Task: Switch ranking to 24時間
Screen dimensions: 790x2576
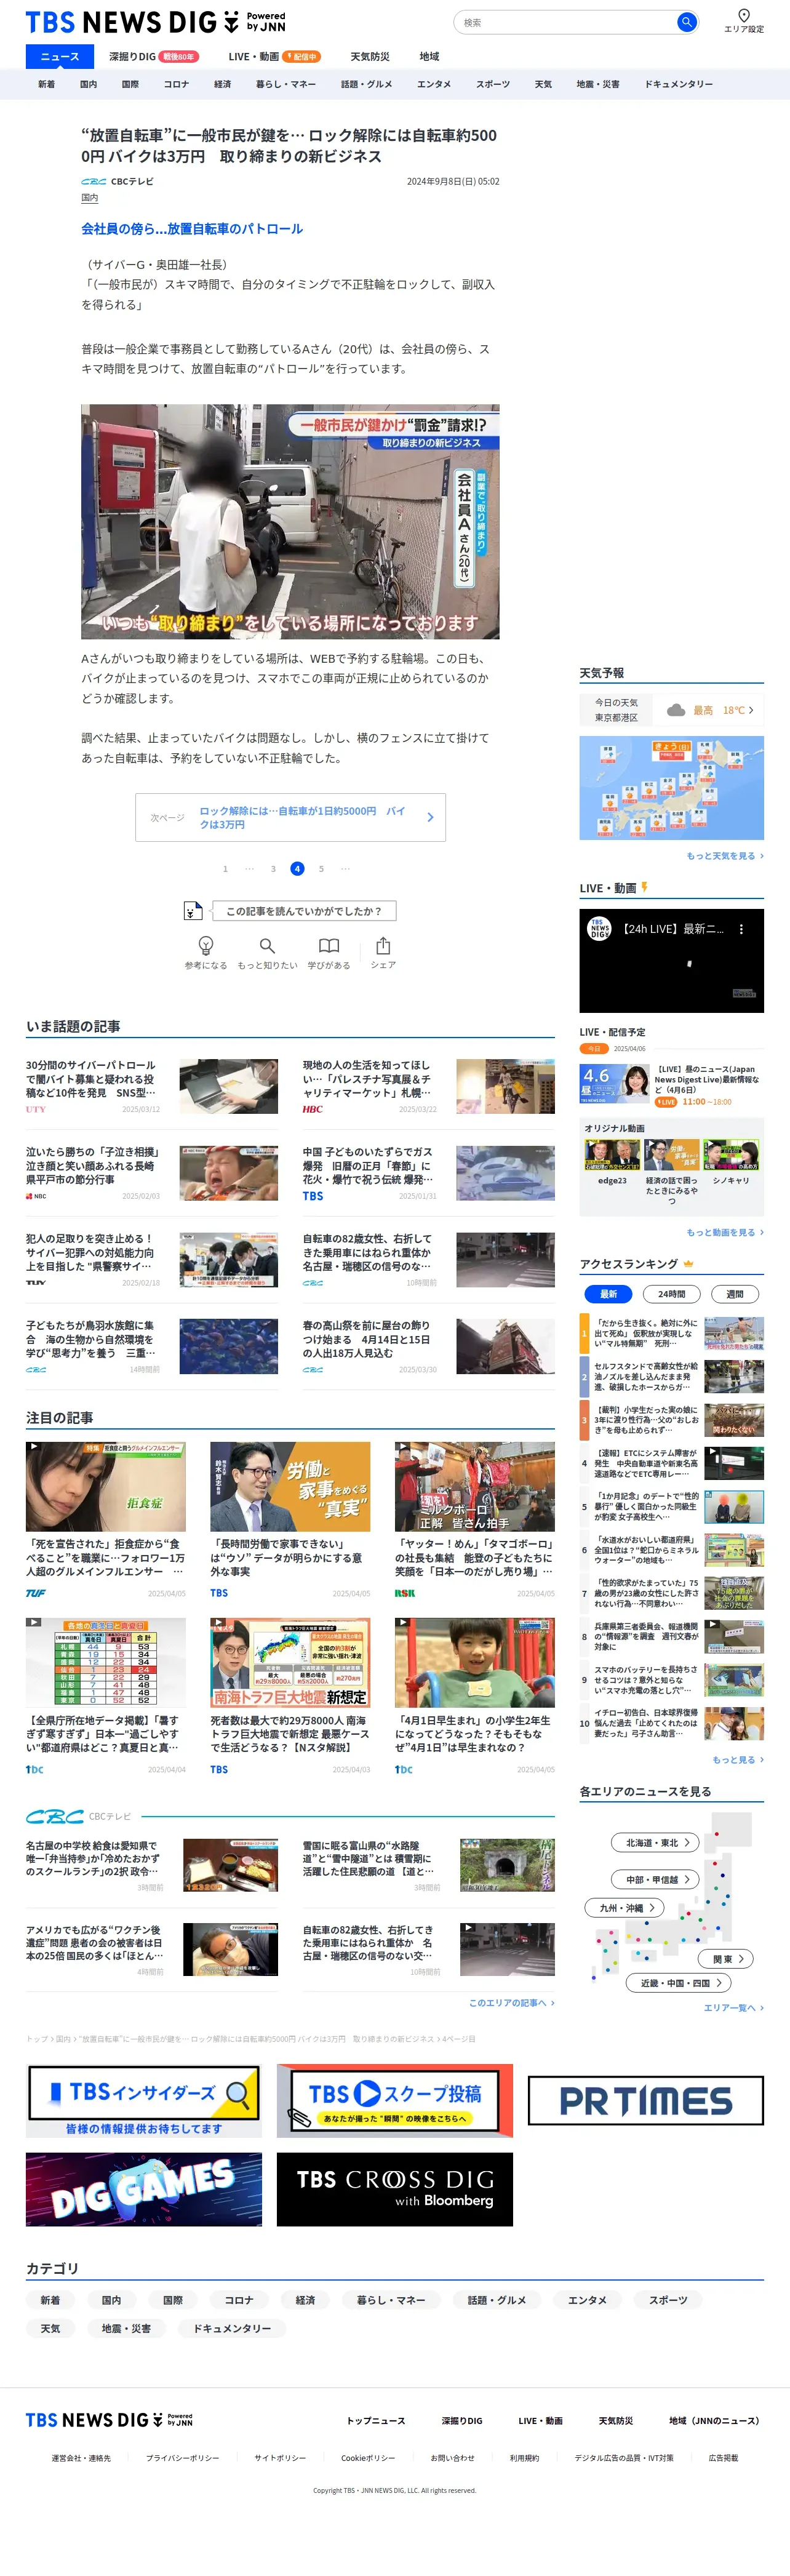Action: tap(672, 1294)
